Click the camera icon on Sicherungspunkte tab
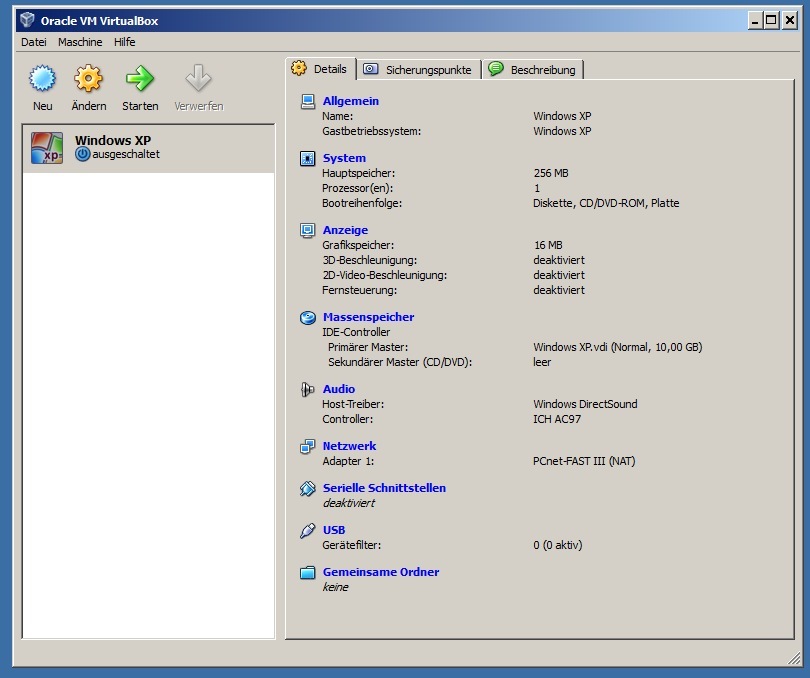Viewport: 810px width, 678px height. (370, 69)
